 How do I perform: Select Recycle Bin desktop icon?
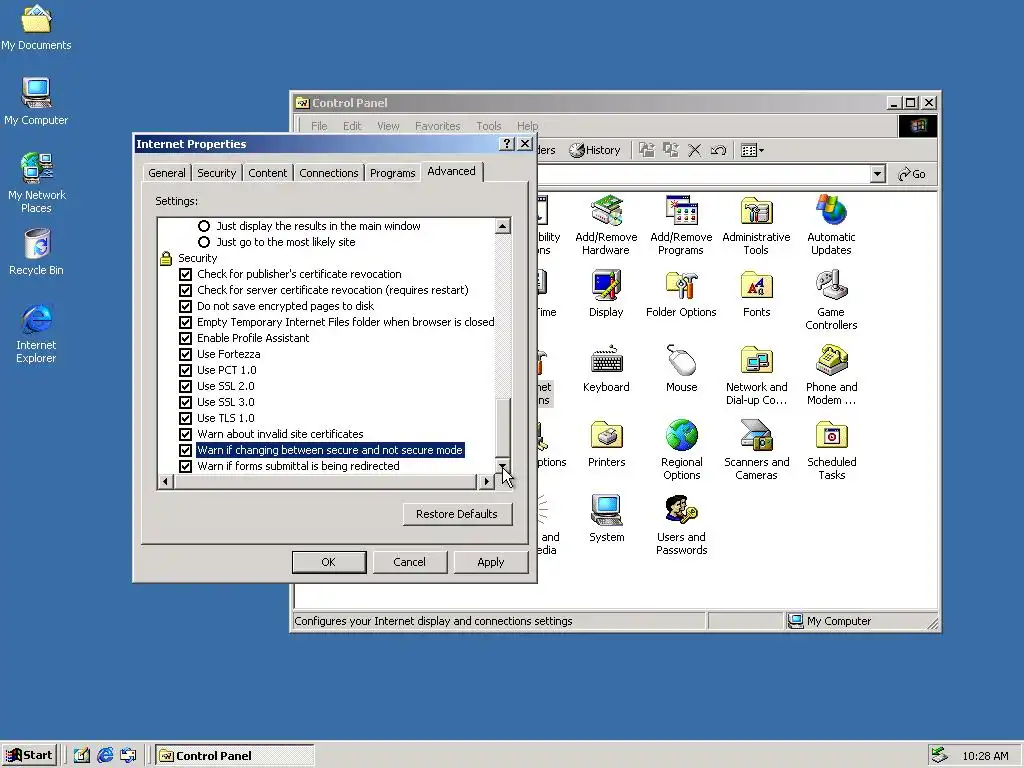[x=36, y=251]
